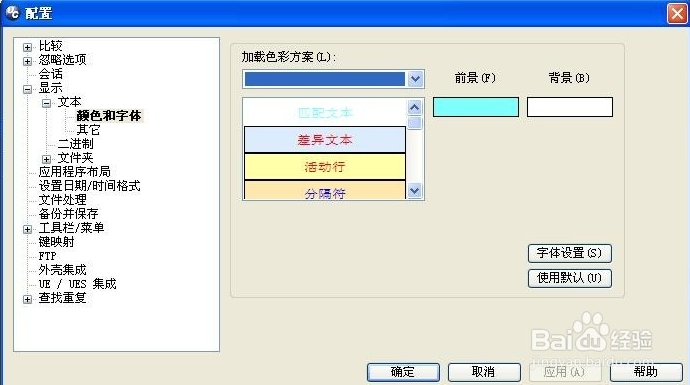690x385 pixels.
Task: Select 分隔符 in color list
Action: [x=325, y=190]
